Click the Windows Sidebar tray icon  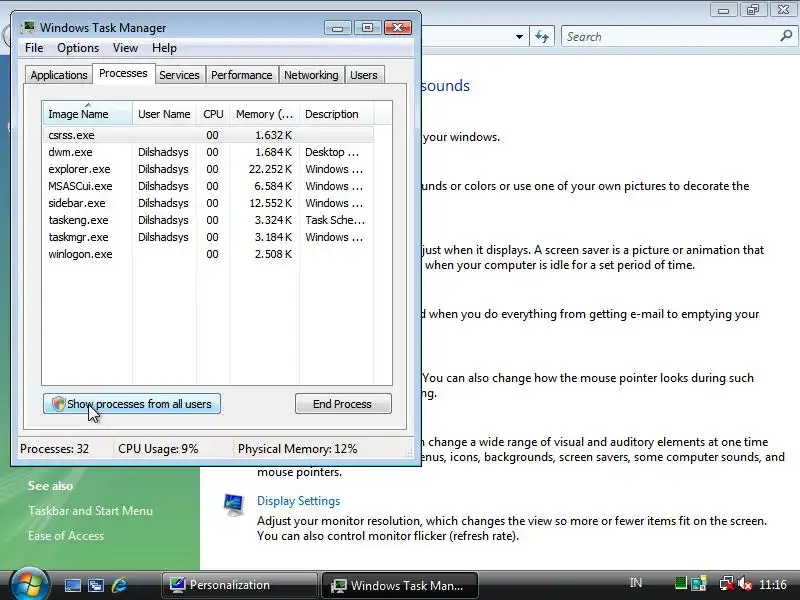(x=699, y=583)
